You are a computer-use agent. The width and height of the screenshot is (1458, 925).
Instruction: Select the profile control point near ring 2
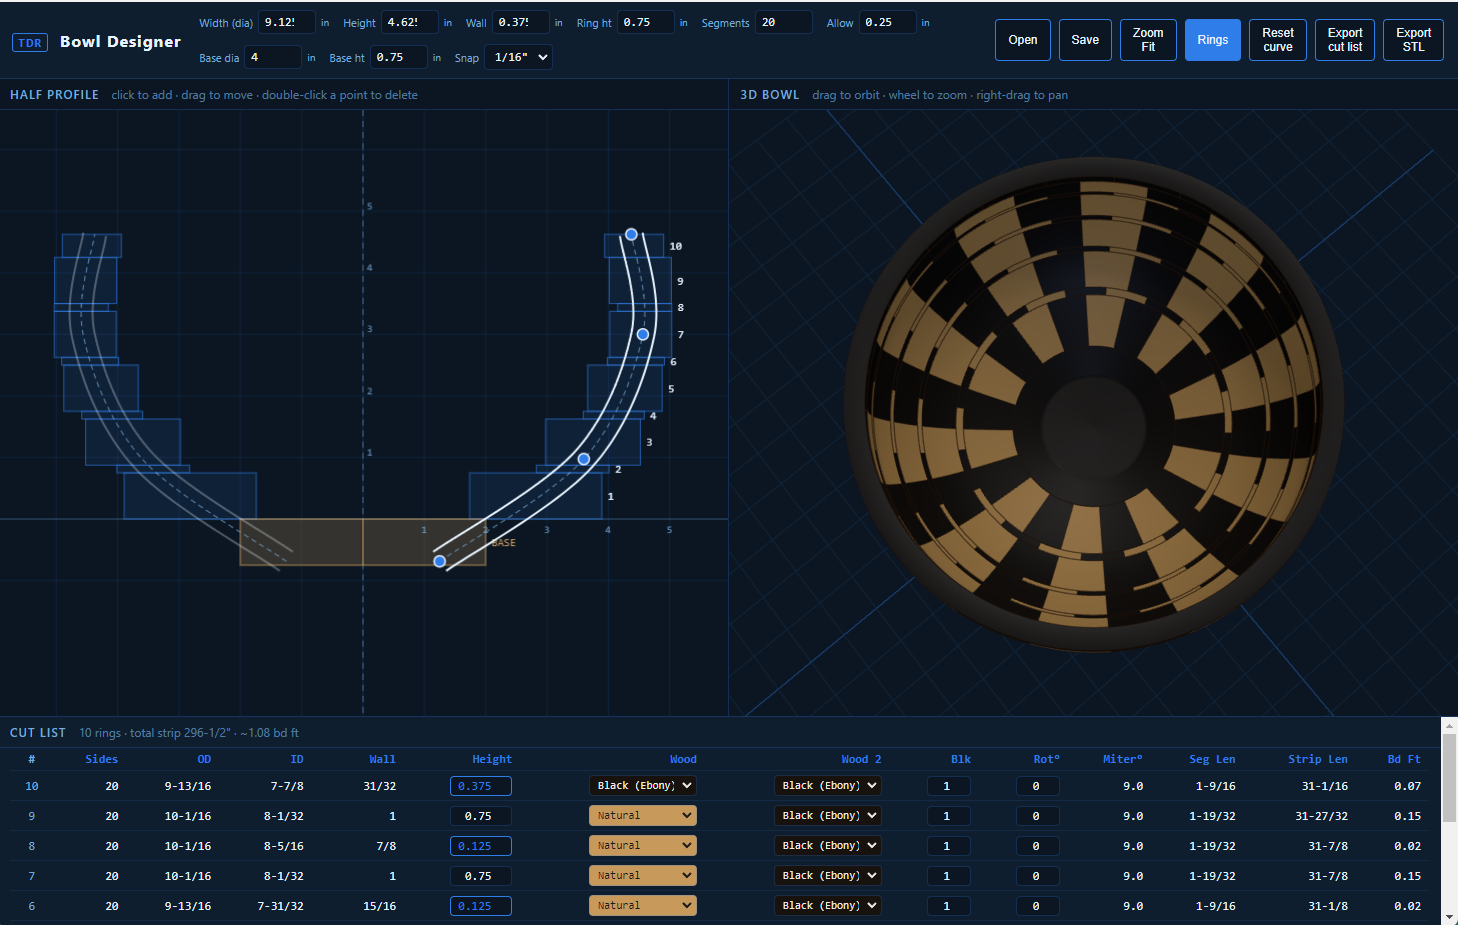[584, 459]
